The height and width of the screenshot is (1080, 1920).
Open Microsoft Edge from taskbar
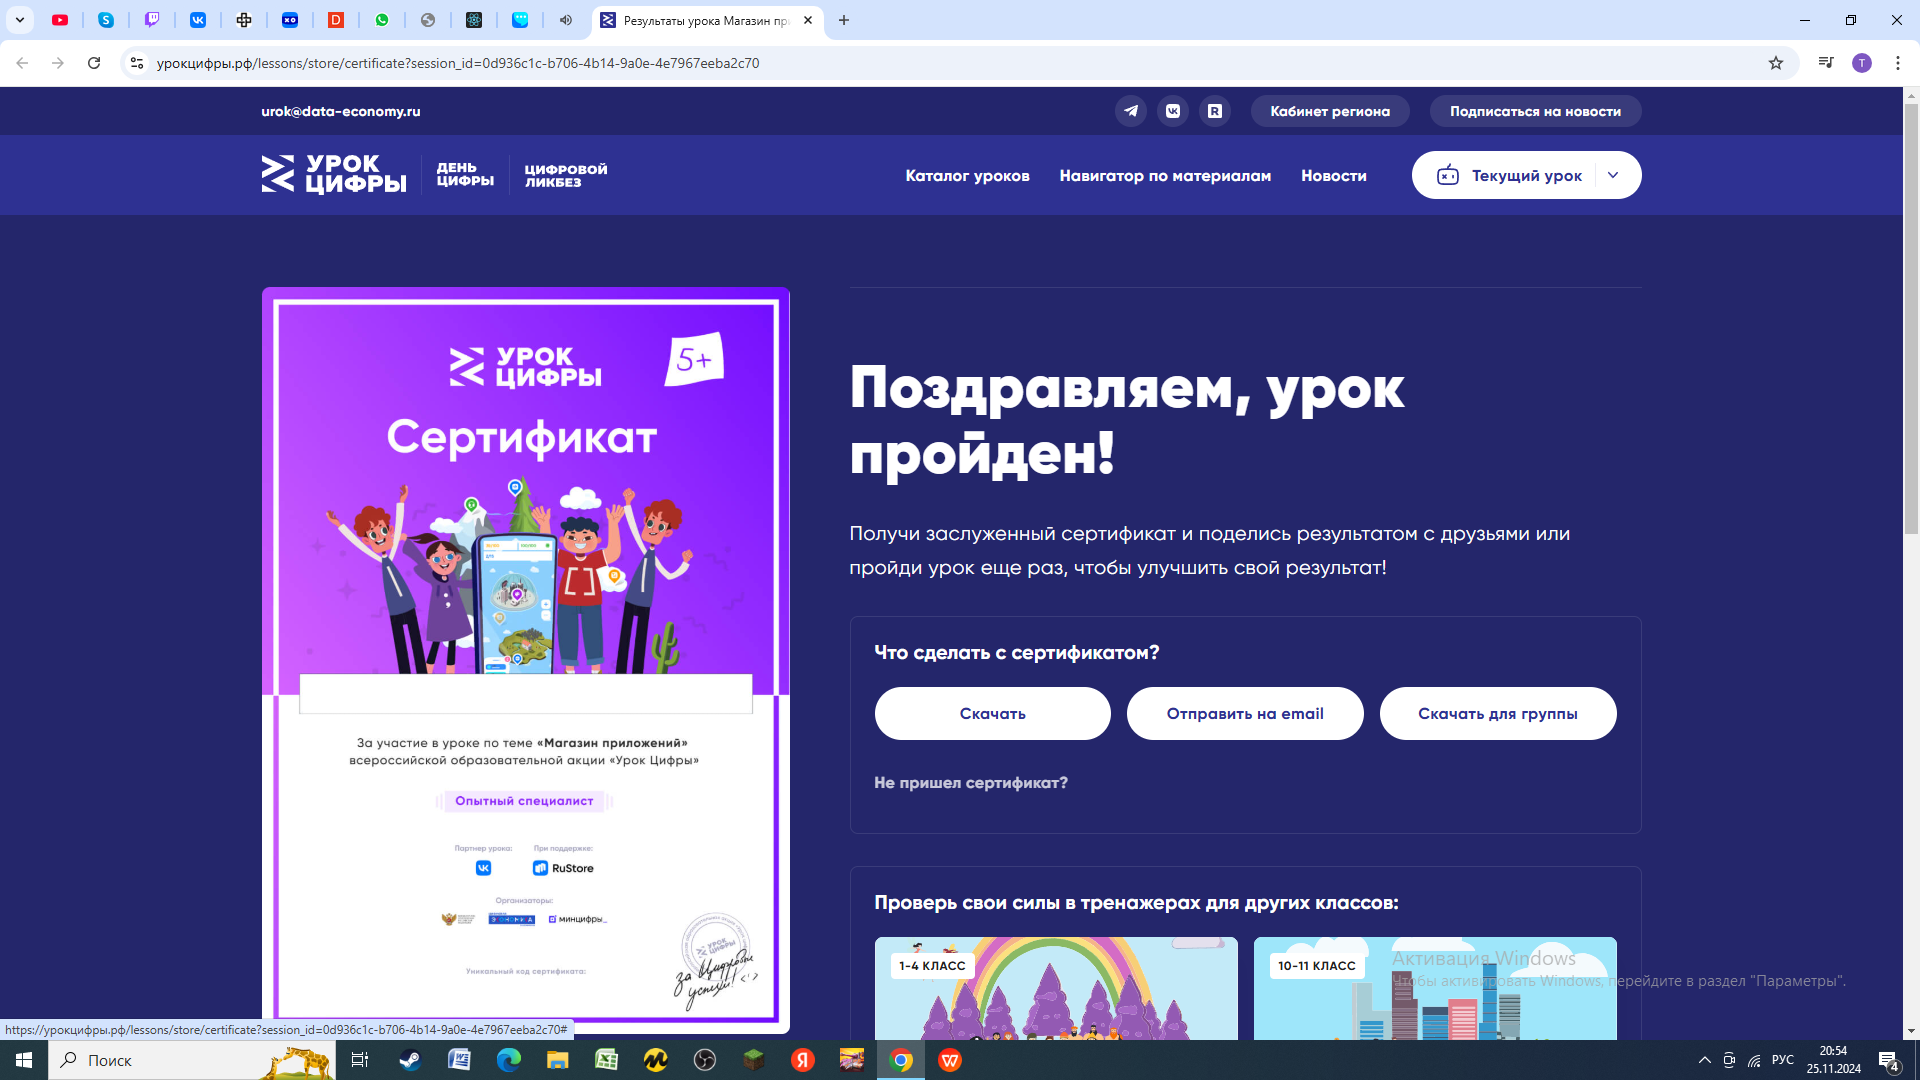(x=508, y=1060)
